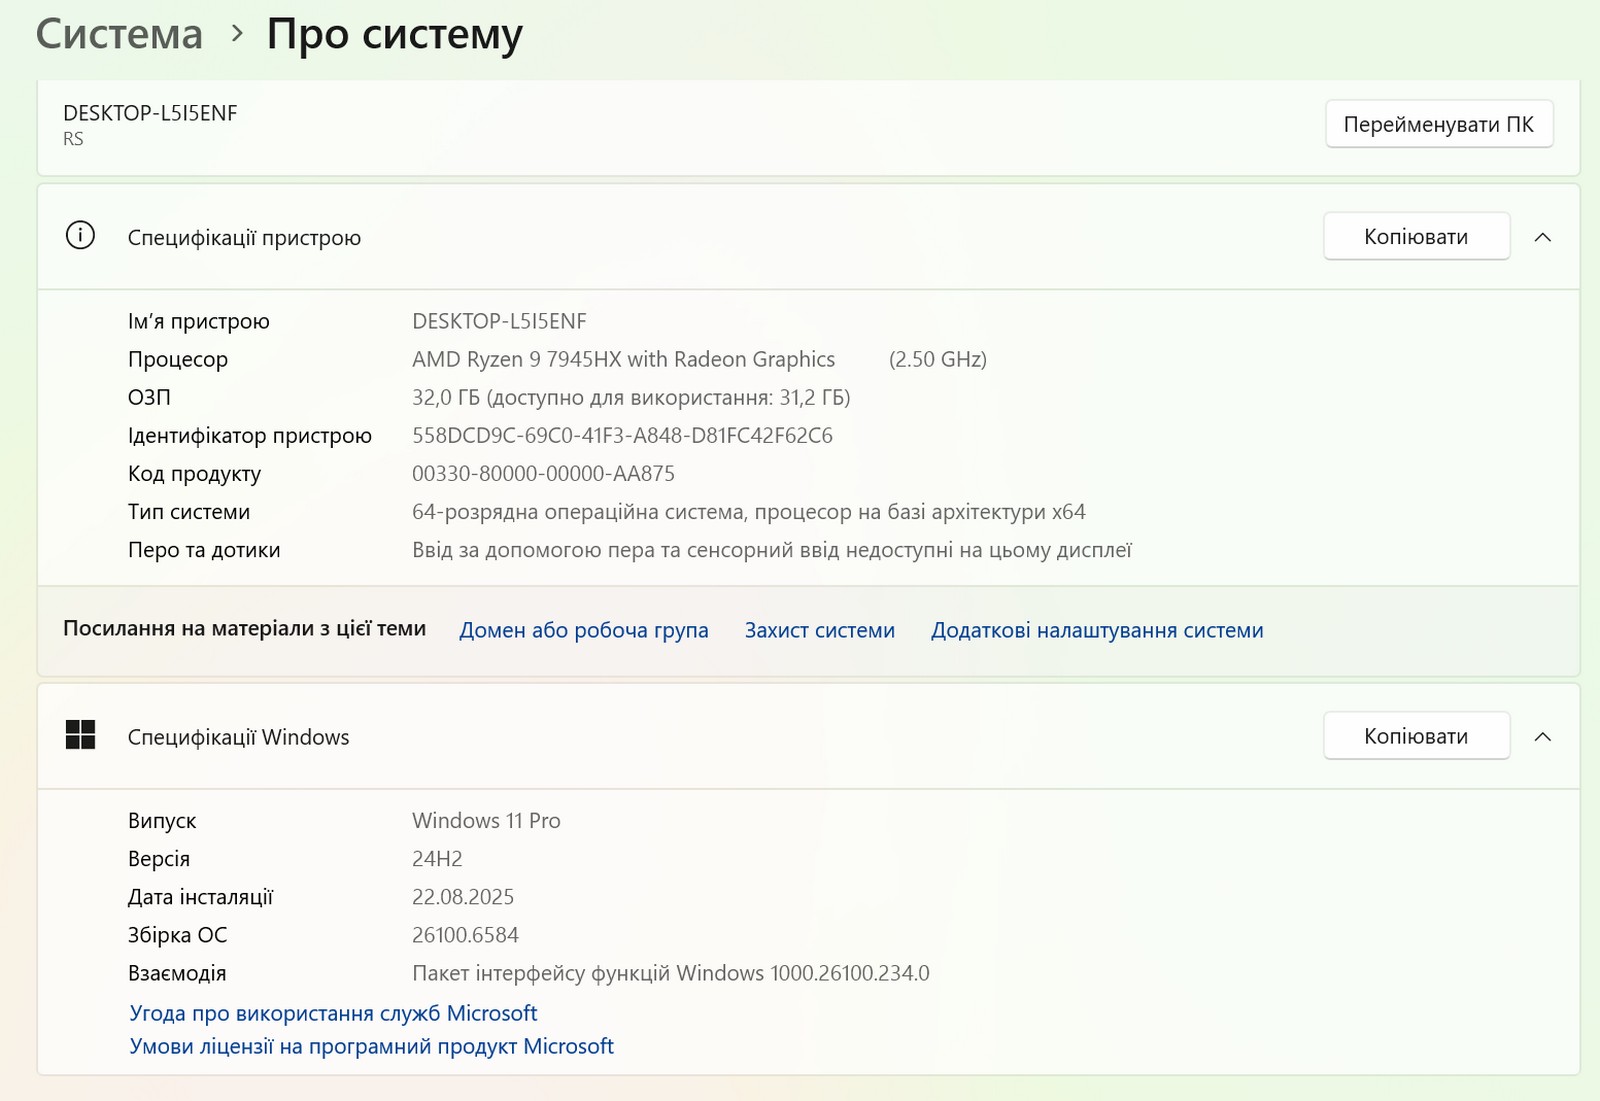Screen dimensions: 1600x1101
Task: Collapse the Специфікації пристрою section chevron
Action: tap(1542, 237)
